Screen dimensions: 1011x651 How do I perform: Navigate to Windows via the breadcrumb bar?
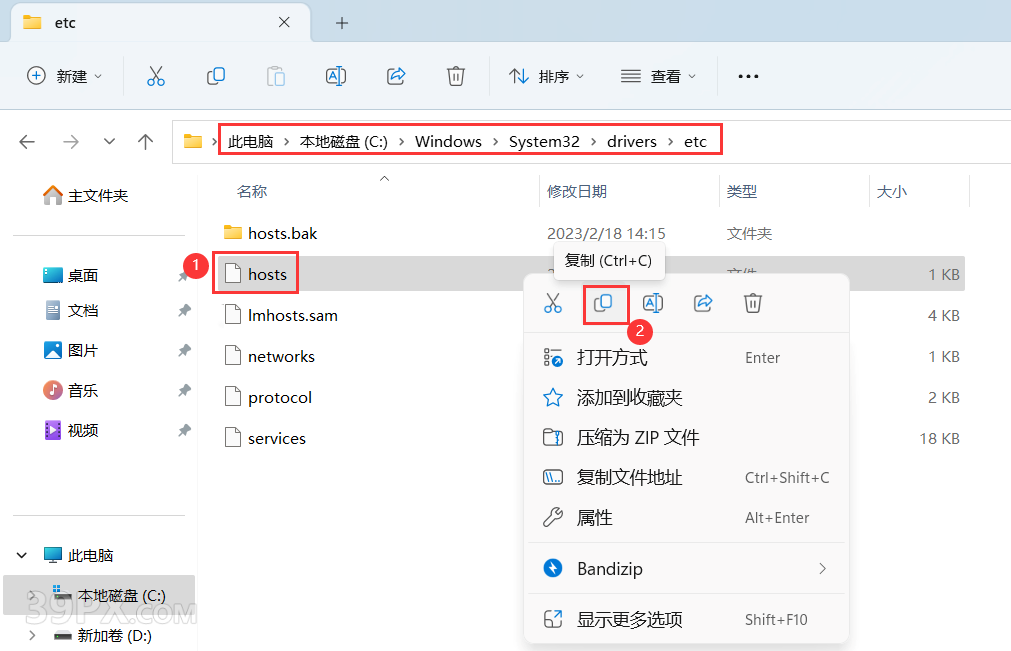pyautogui.click(x=448, y=141)
